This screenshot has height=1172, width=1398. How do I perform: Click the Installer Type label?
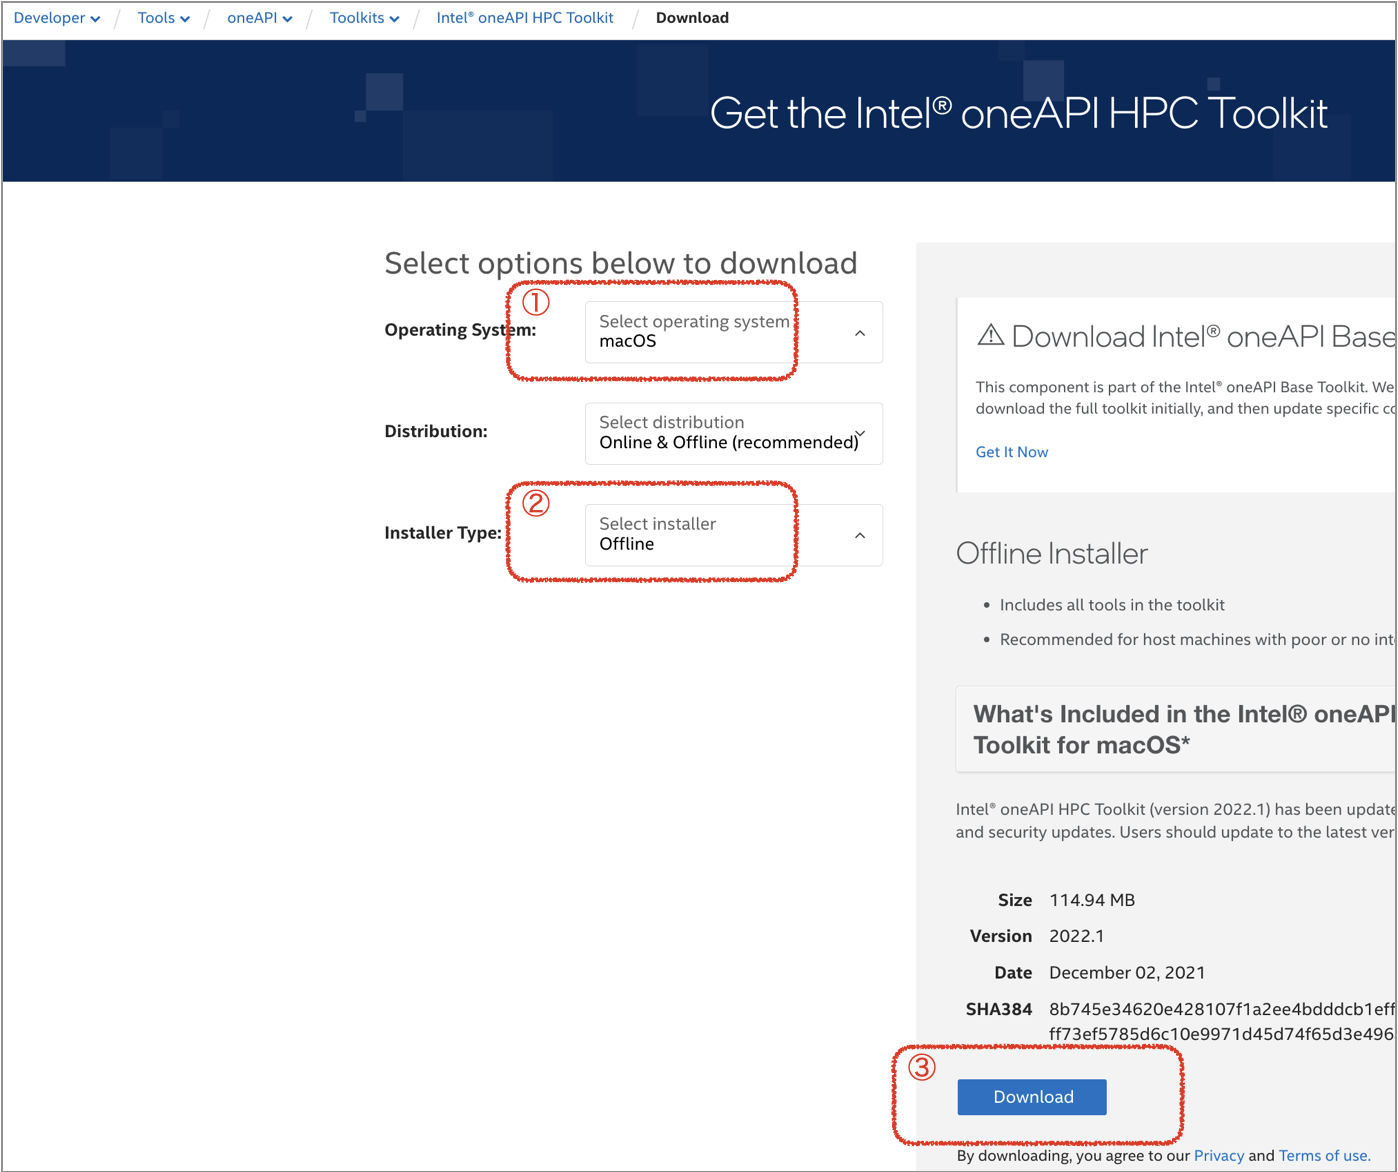443,533
